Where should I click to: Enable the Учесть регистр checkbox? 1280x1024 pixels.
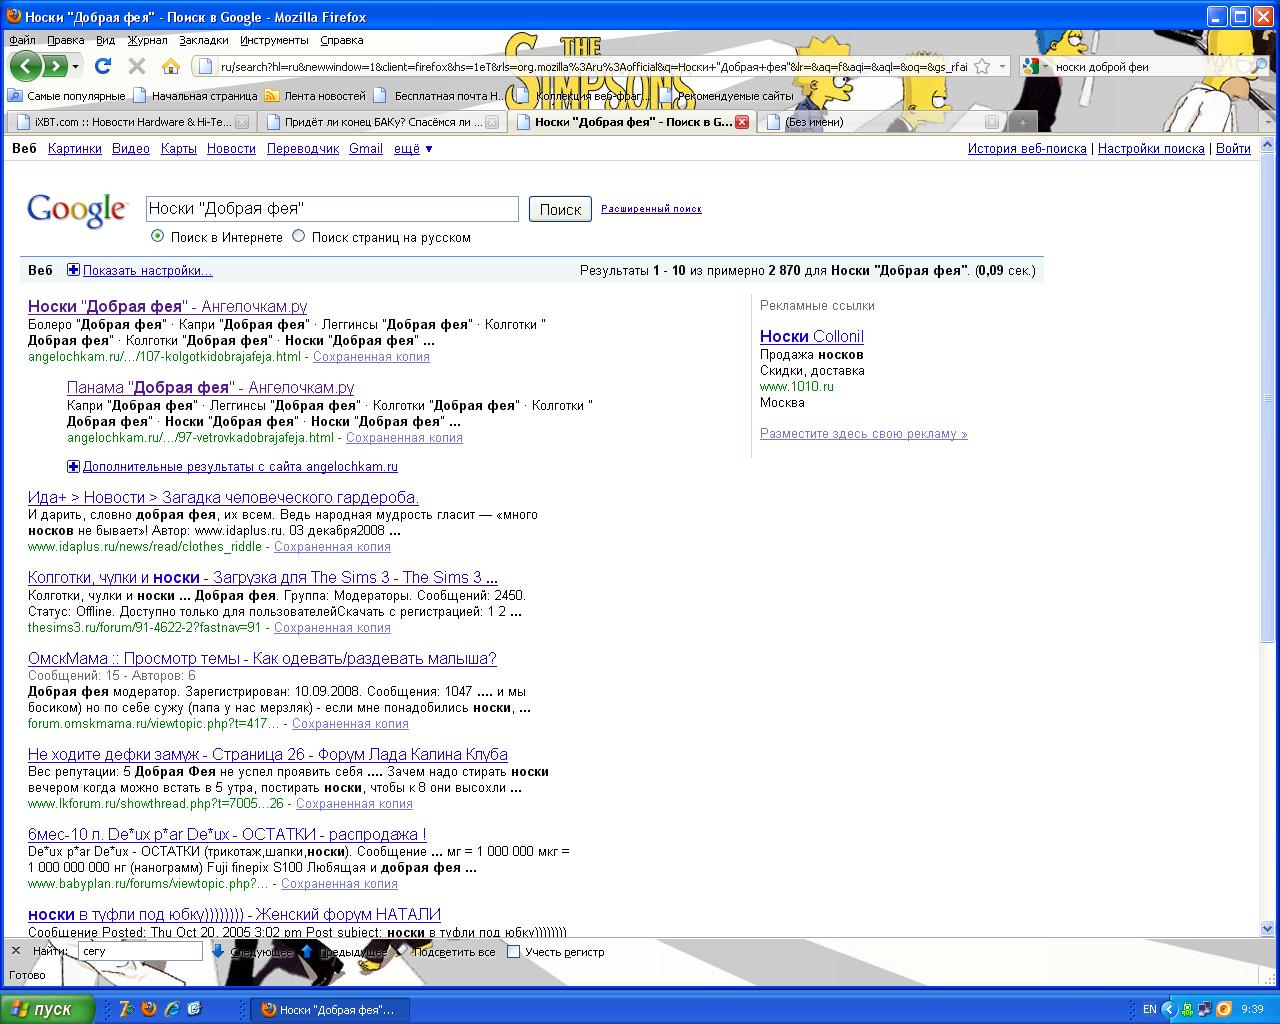(513, 952)
